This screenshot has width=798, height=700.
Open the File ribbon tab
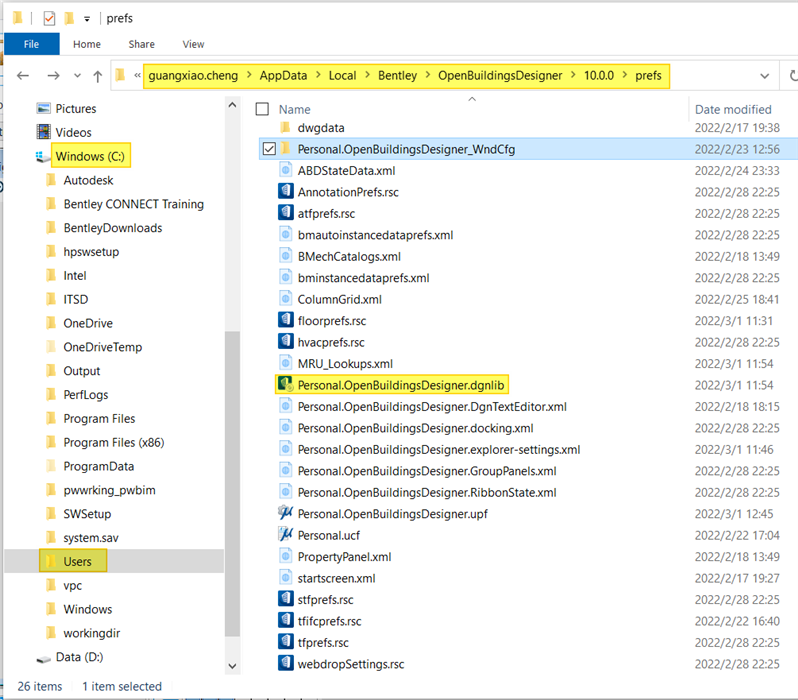pos(32,44)
